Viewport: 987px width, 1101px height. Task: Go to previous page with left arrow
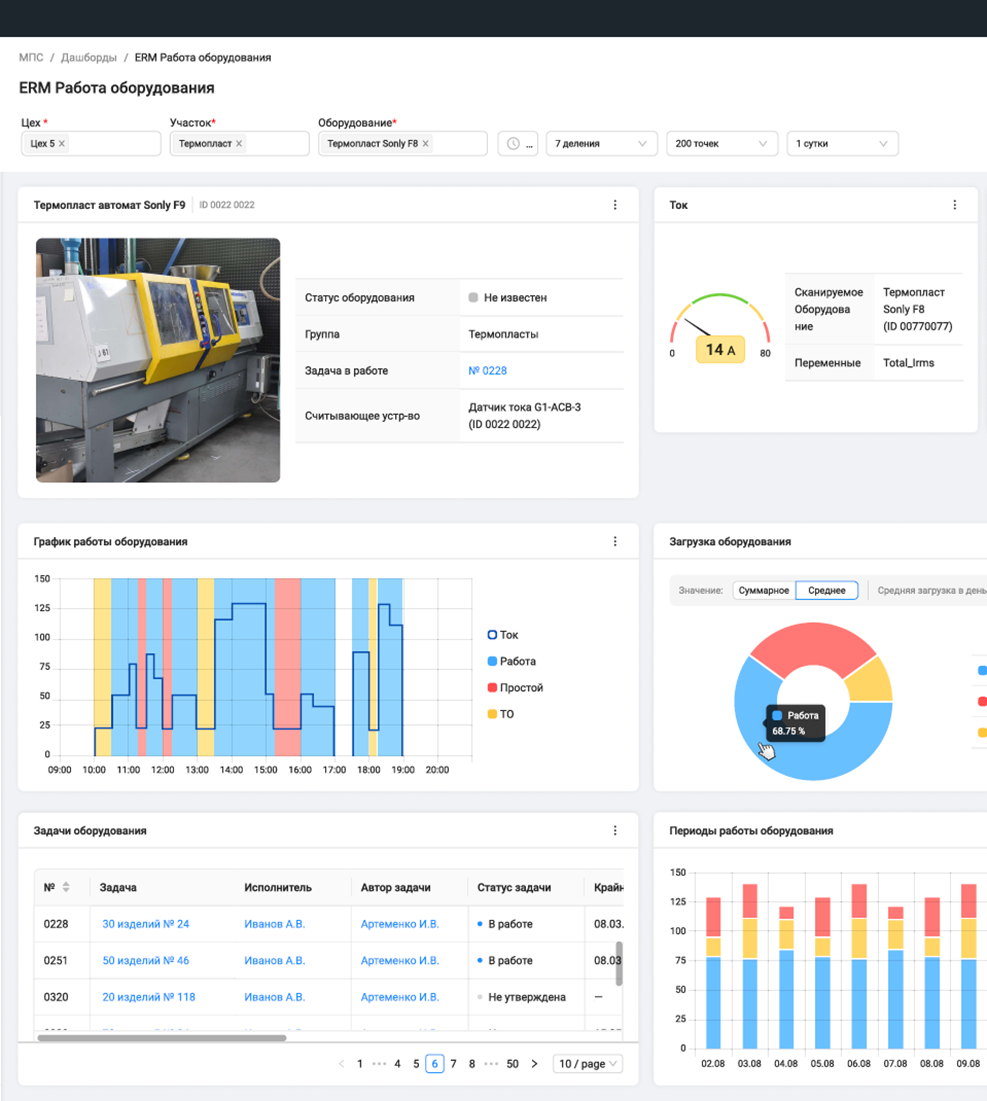[341, 1064]
